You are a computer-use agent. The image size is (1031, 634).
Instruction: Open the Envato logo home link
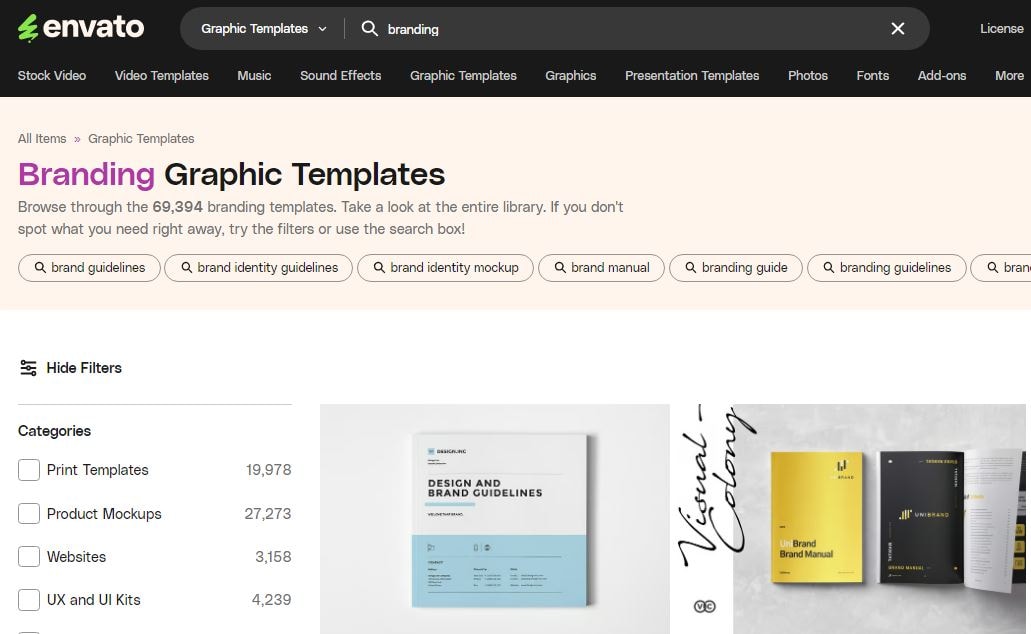pyautogui.click(x=81, y=28)
